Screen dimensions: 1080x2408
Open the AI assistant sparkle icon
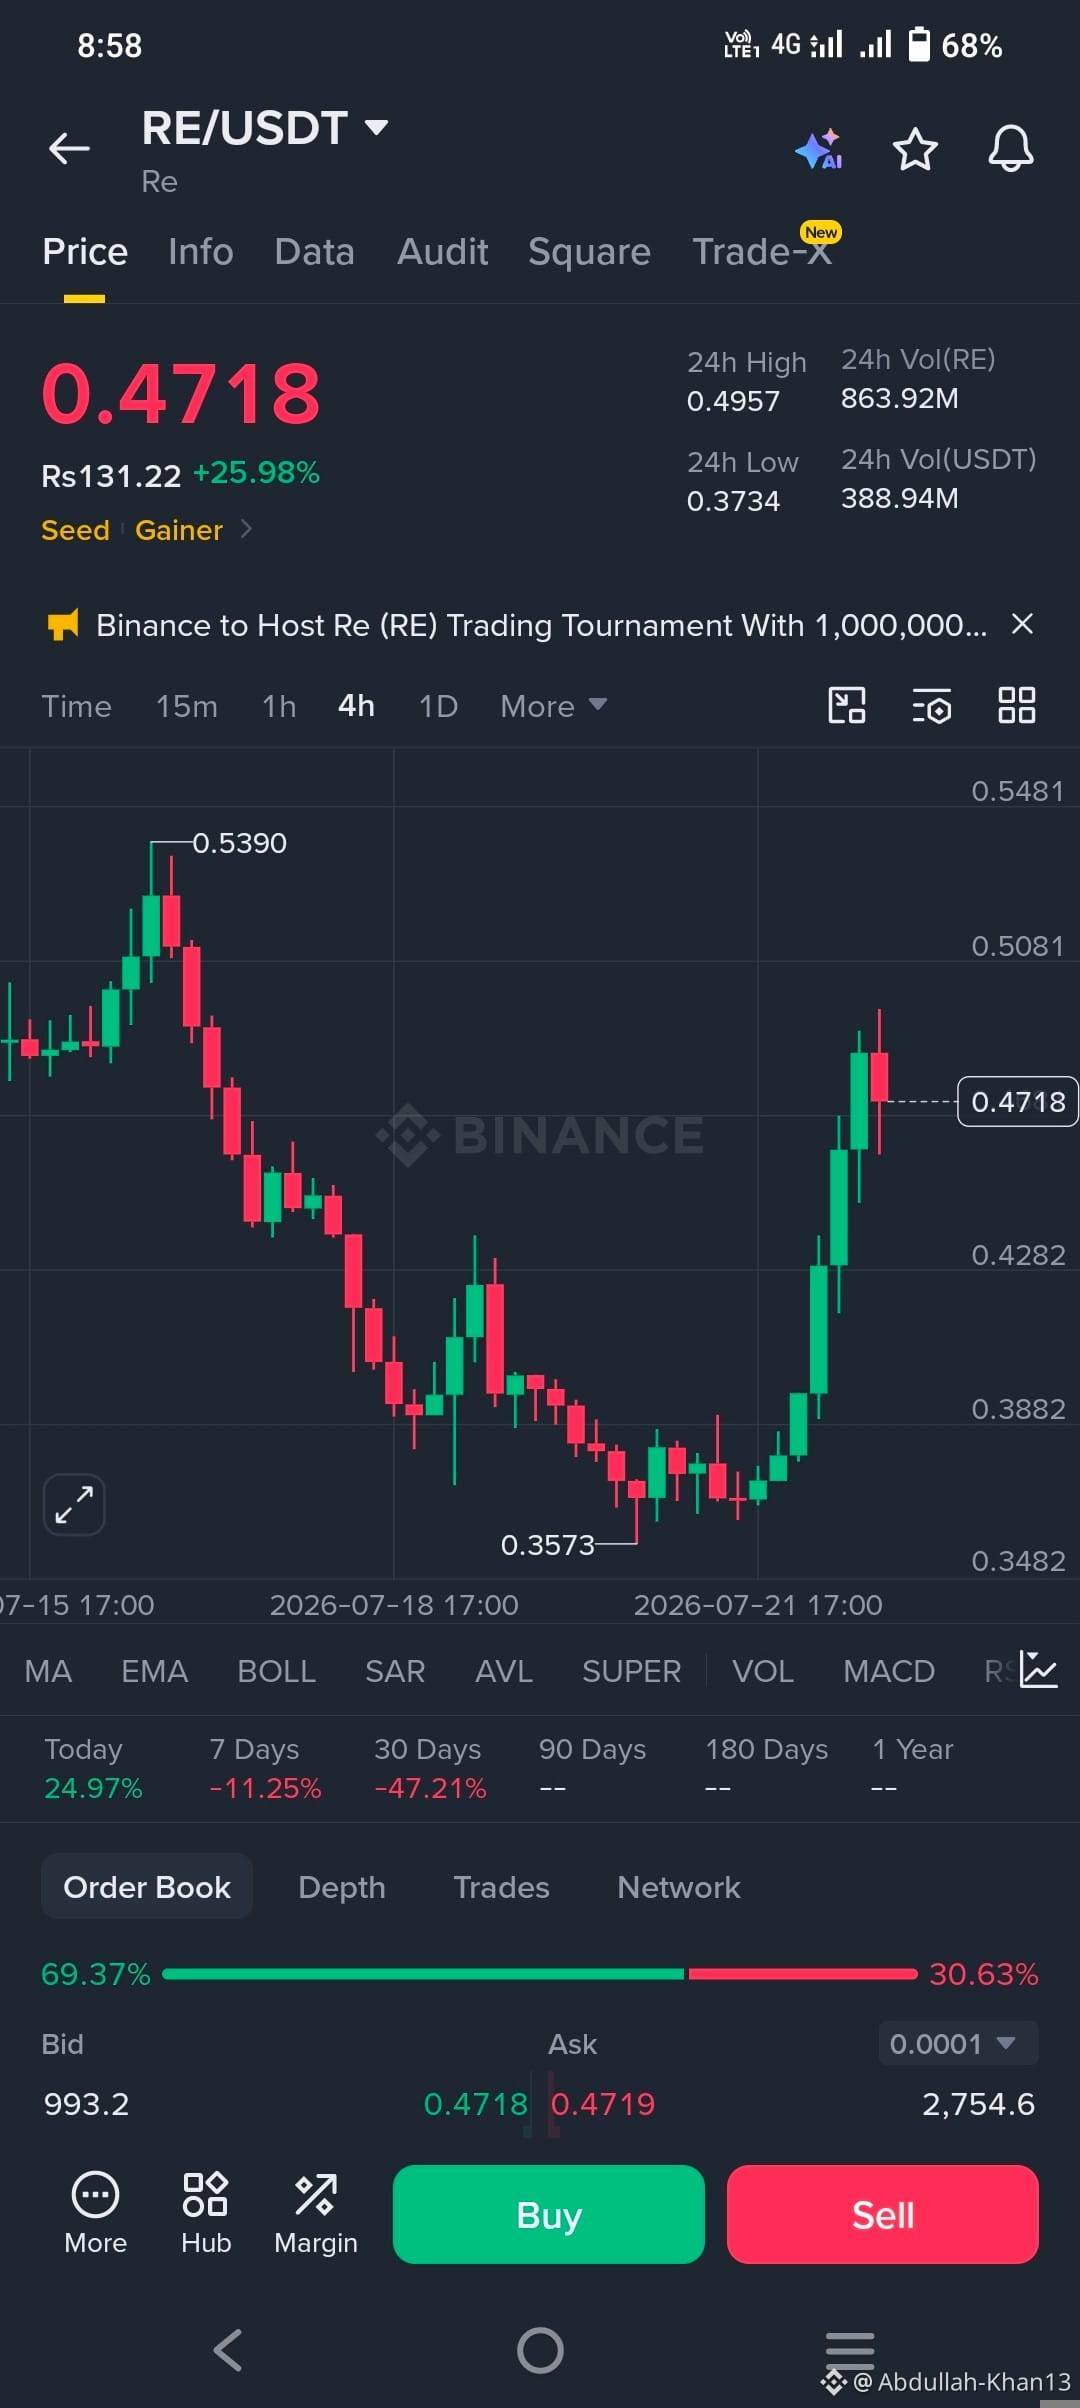pyautogui.click(x=819, y=150)
